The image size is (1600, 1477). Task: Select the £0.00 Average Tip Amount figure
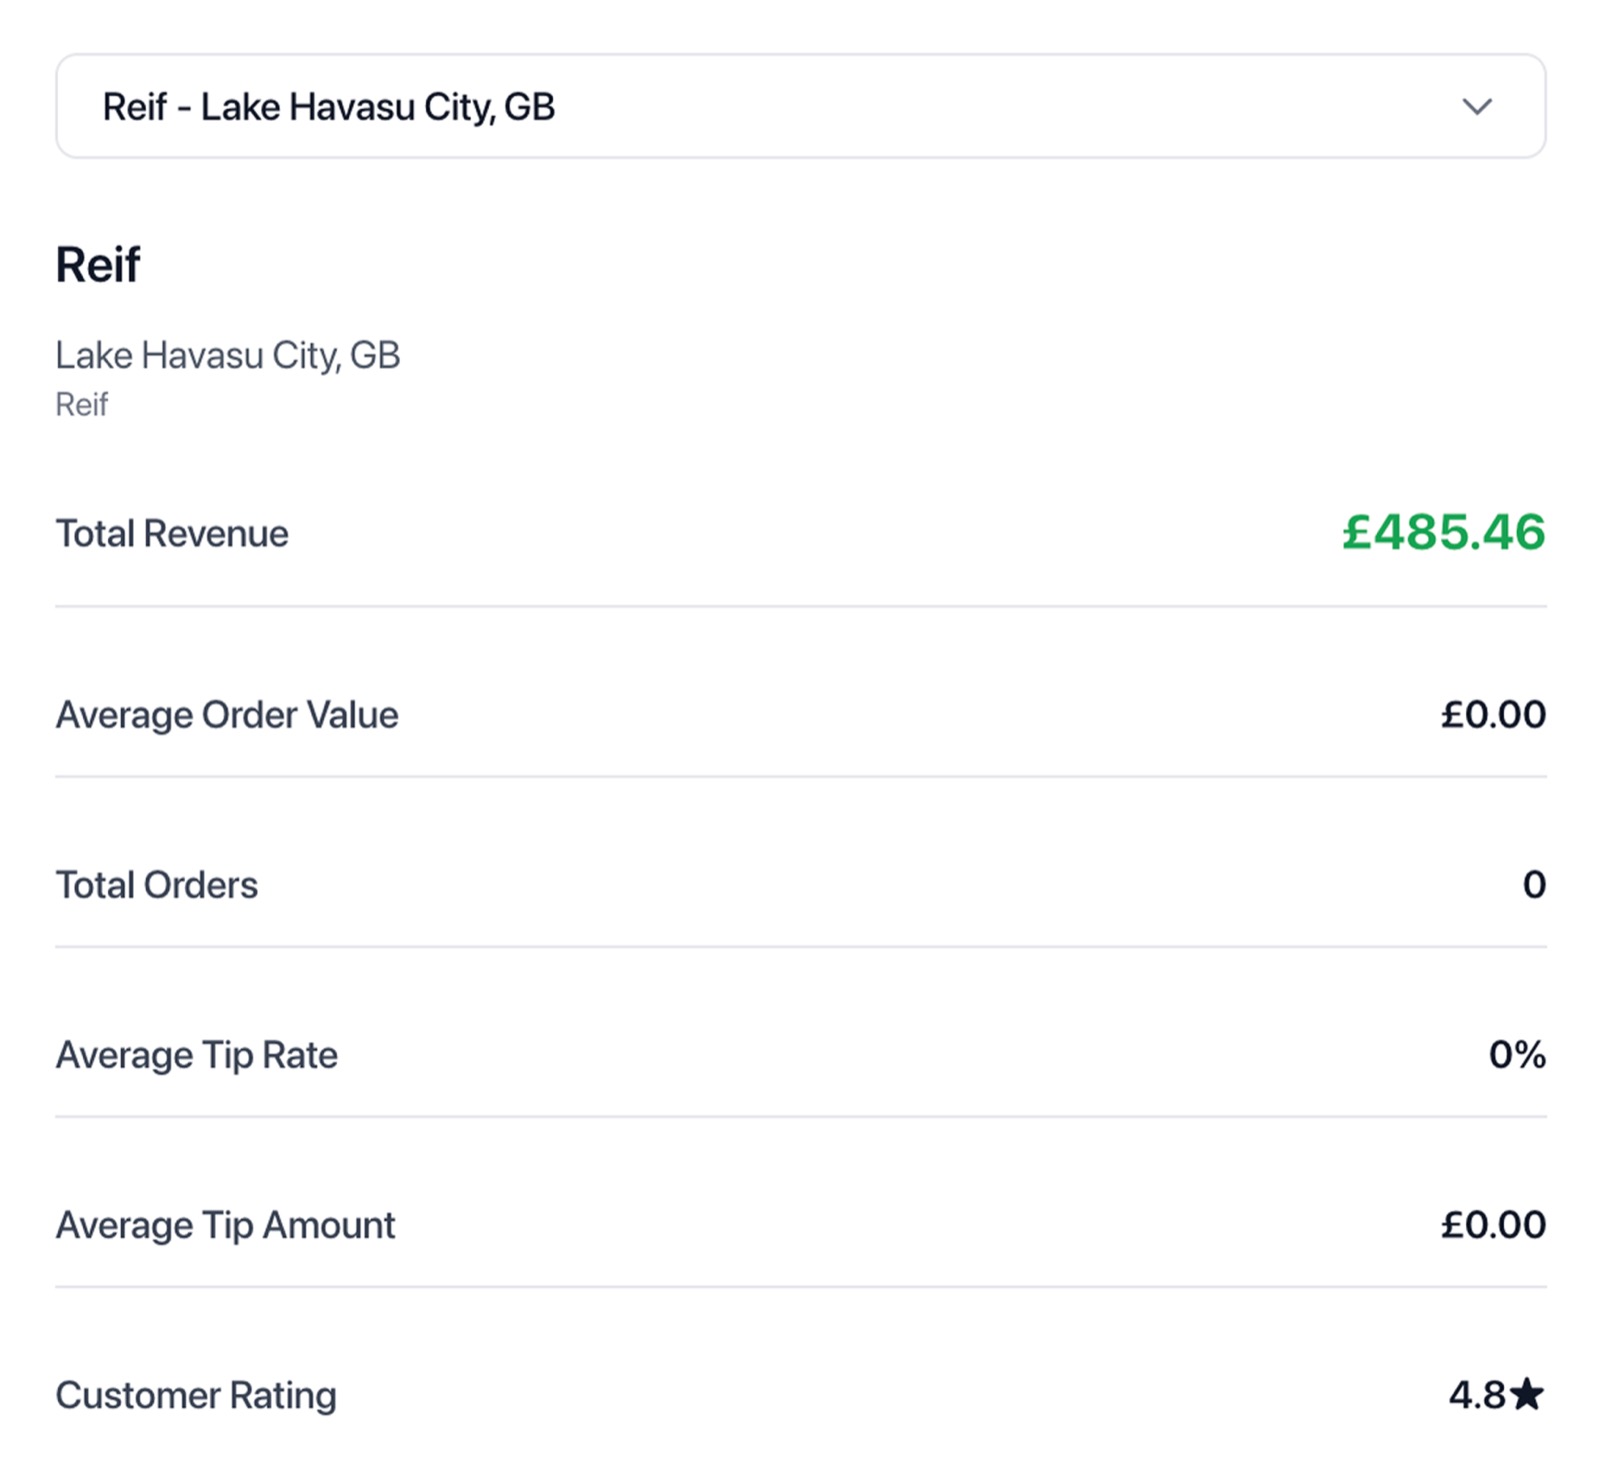click(1493, 1225)
